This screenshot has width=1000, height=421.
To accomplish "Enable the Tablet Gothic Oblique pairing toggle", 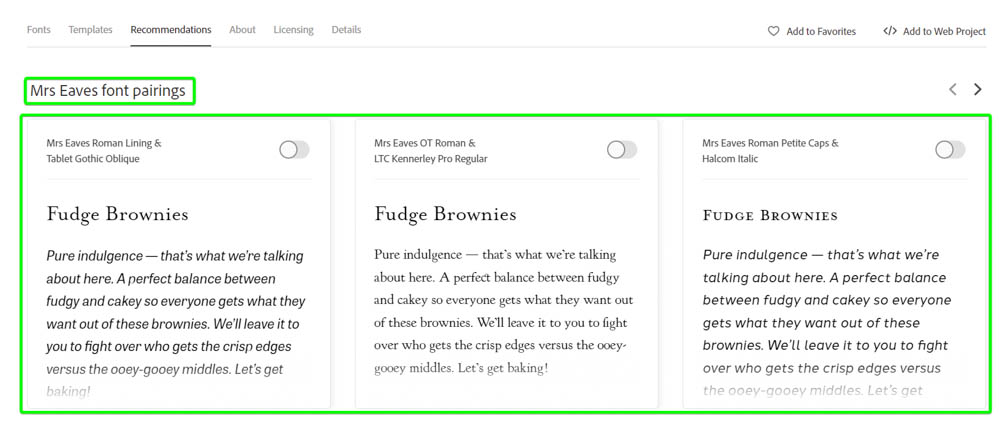I will (294, 150).
